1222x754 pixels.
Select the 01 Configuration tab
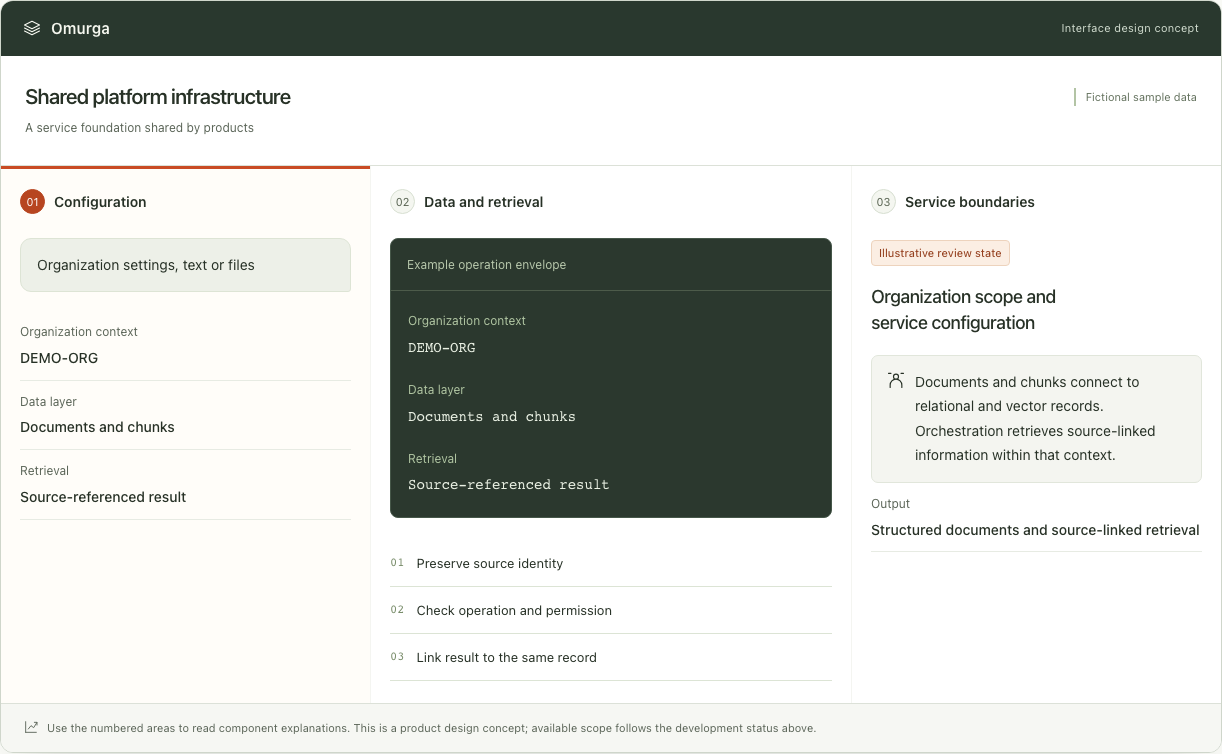coord(185,202)
